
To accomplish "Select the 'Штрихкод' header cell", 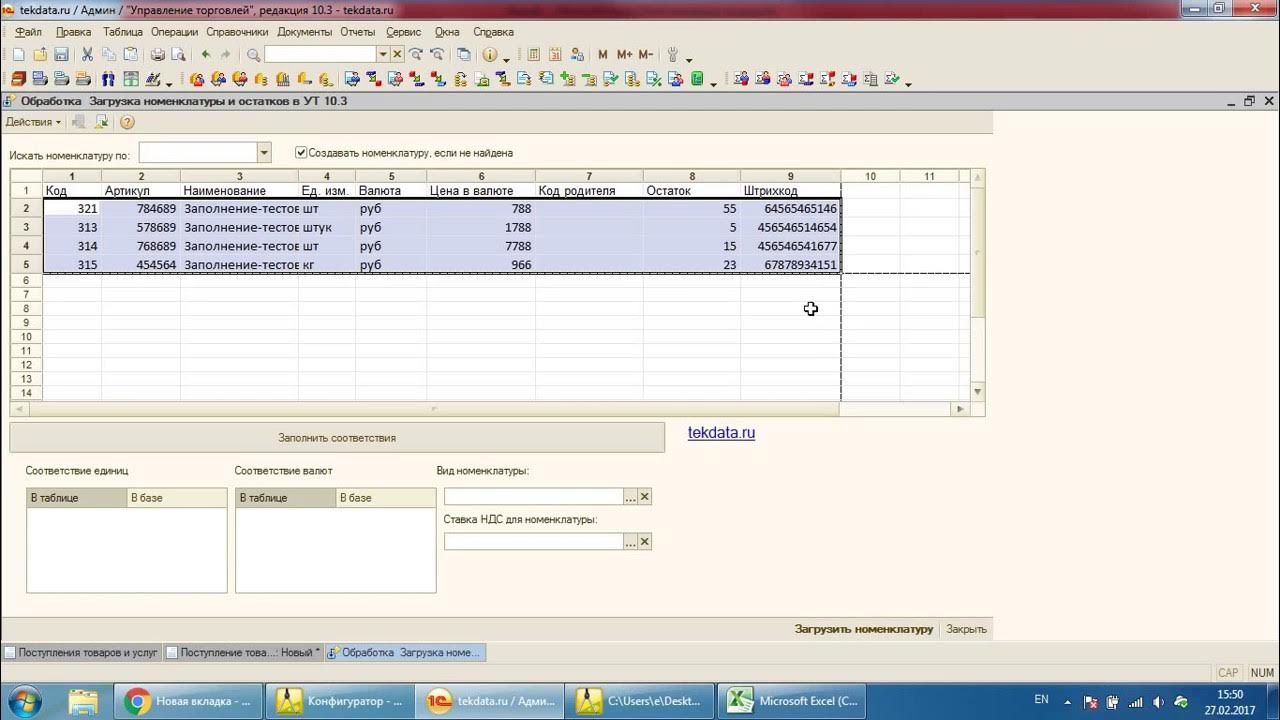I will (790, 190).
